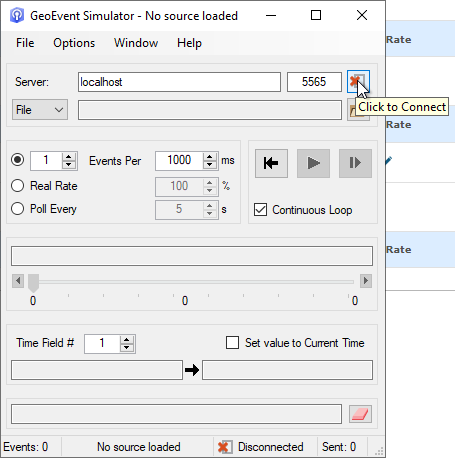Click the slider right scroll arrow
Screen dimensions: 455x461
[366, 281]
